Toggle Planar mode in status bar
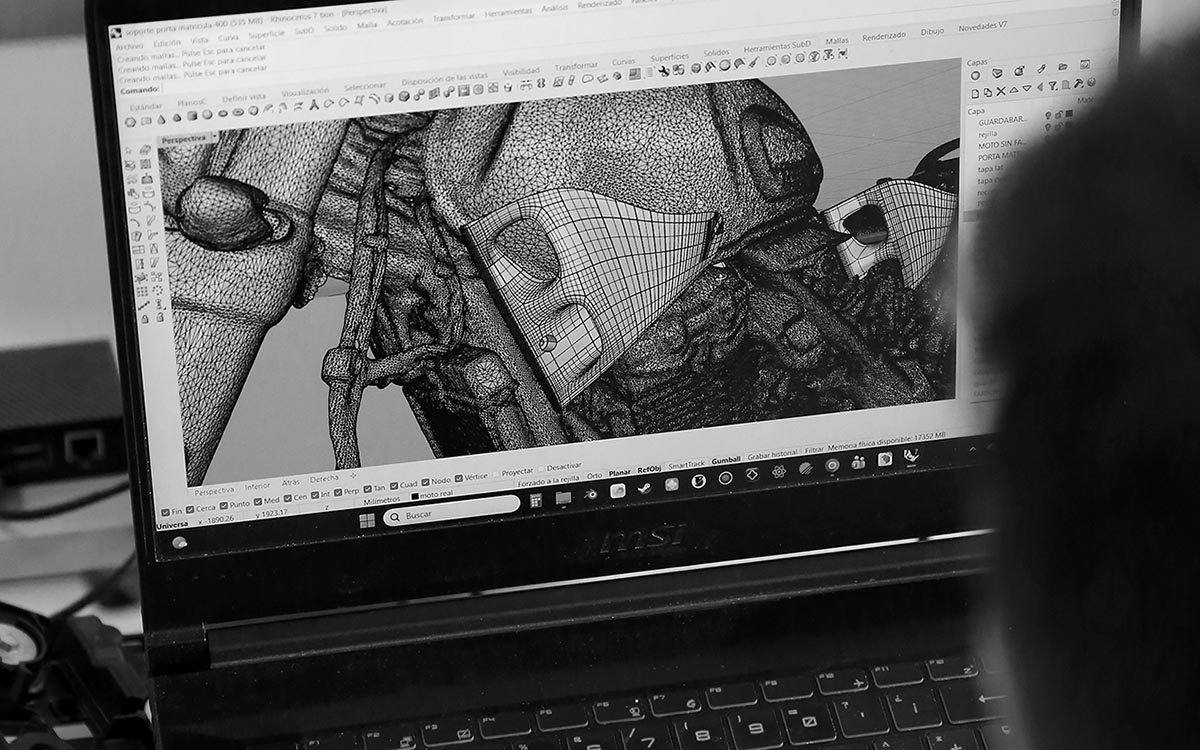The image size is (1200, 750). [620, 473]
